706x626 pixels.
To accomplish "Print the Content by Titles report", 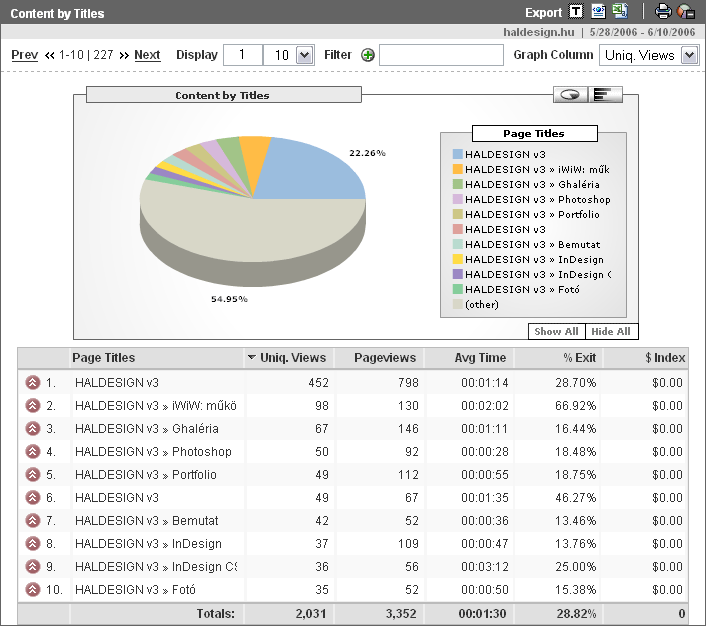I will click(x=662, y=12).
